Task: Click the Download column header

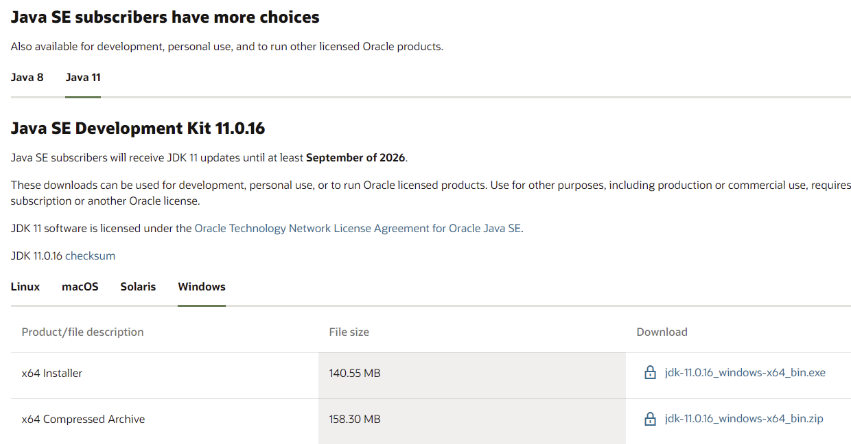Action: (662, 332)
